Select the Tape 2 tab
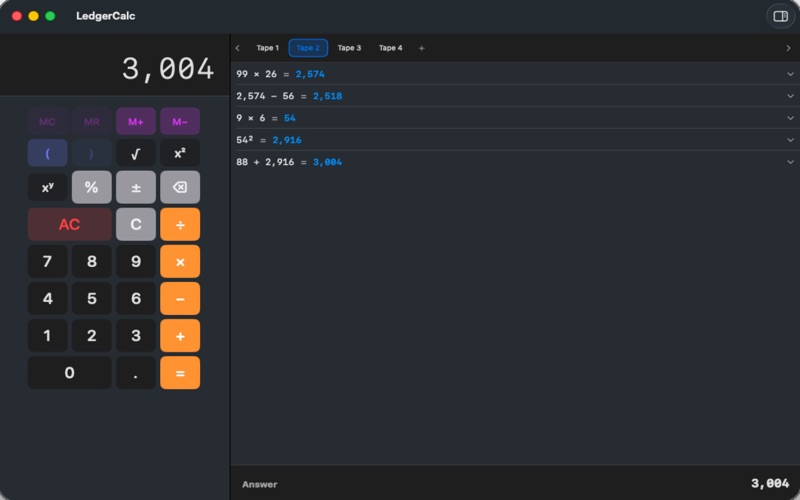Screen dimensions: 800x500 tap(308, 48)
